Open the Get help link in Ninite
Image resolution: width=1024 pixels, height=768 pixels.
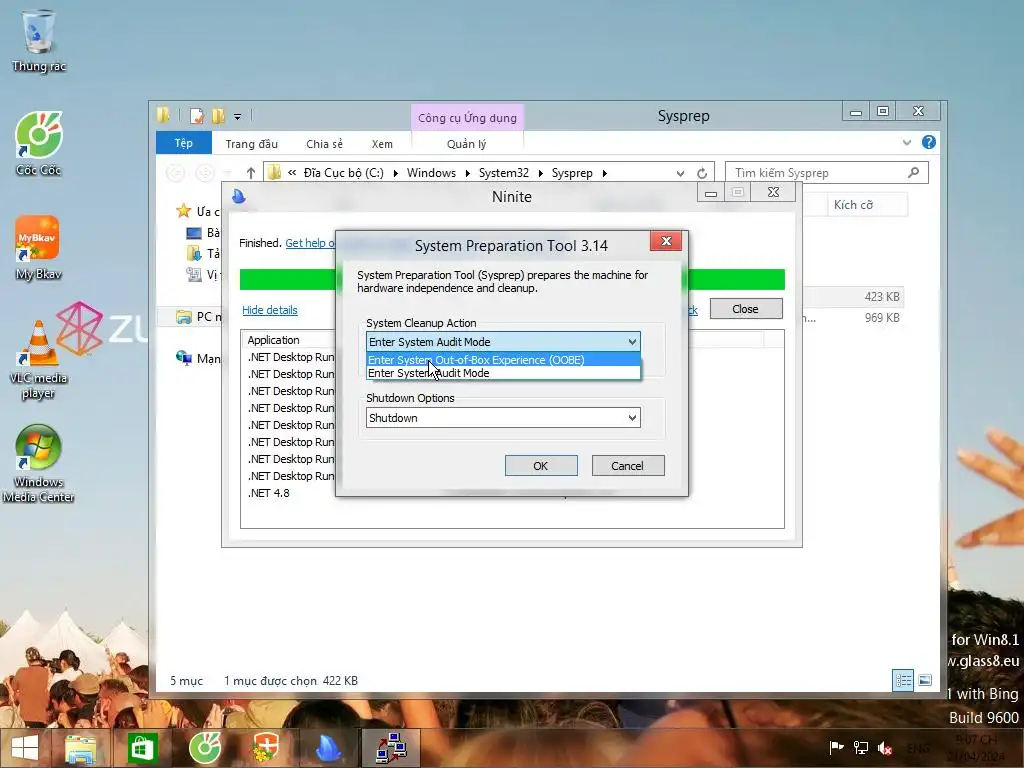pos(310,243)
